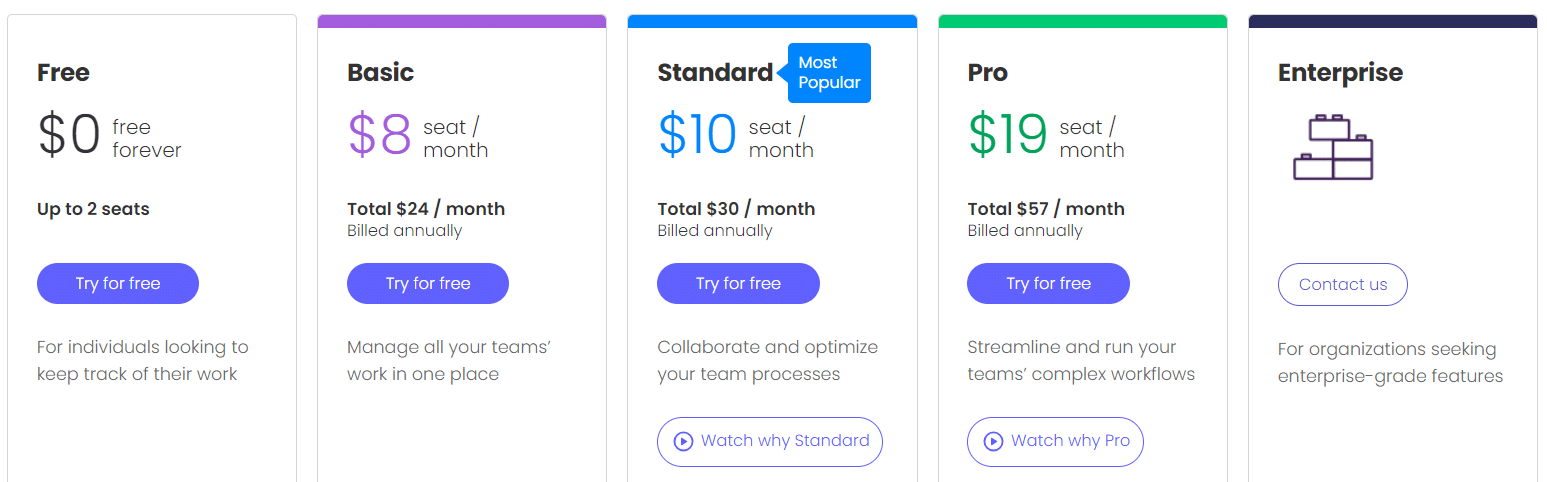Contact us about Enterprise plan
The width and height of the screenshot is (1547, 482).
tap(1343, 285)
